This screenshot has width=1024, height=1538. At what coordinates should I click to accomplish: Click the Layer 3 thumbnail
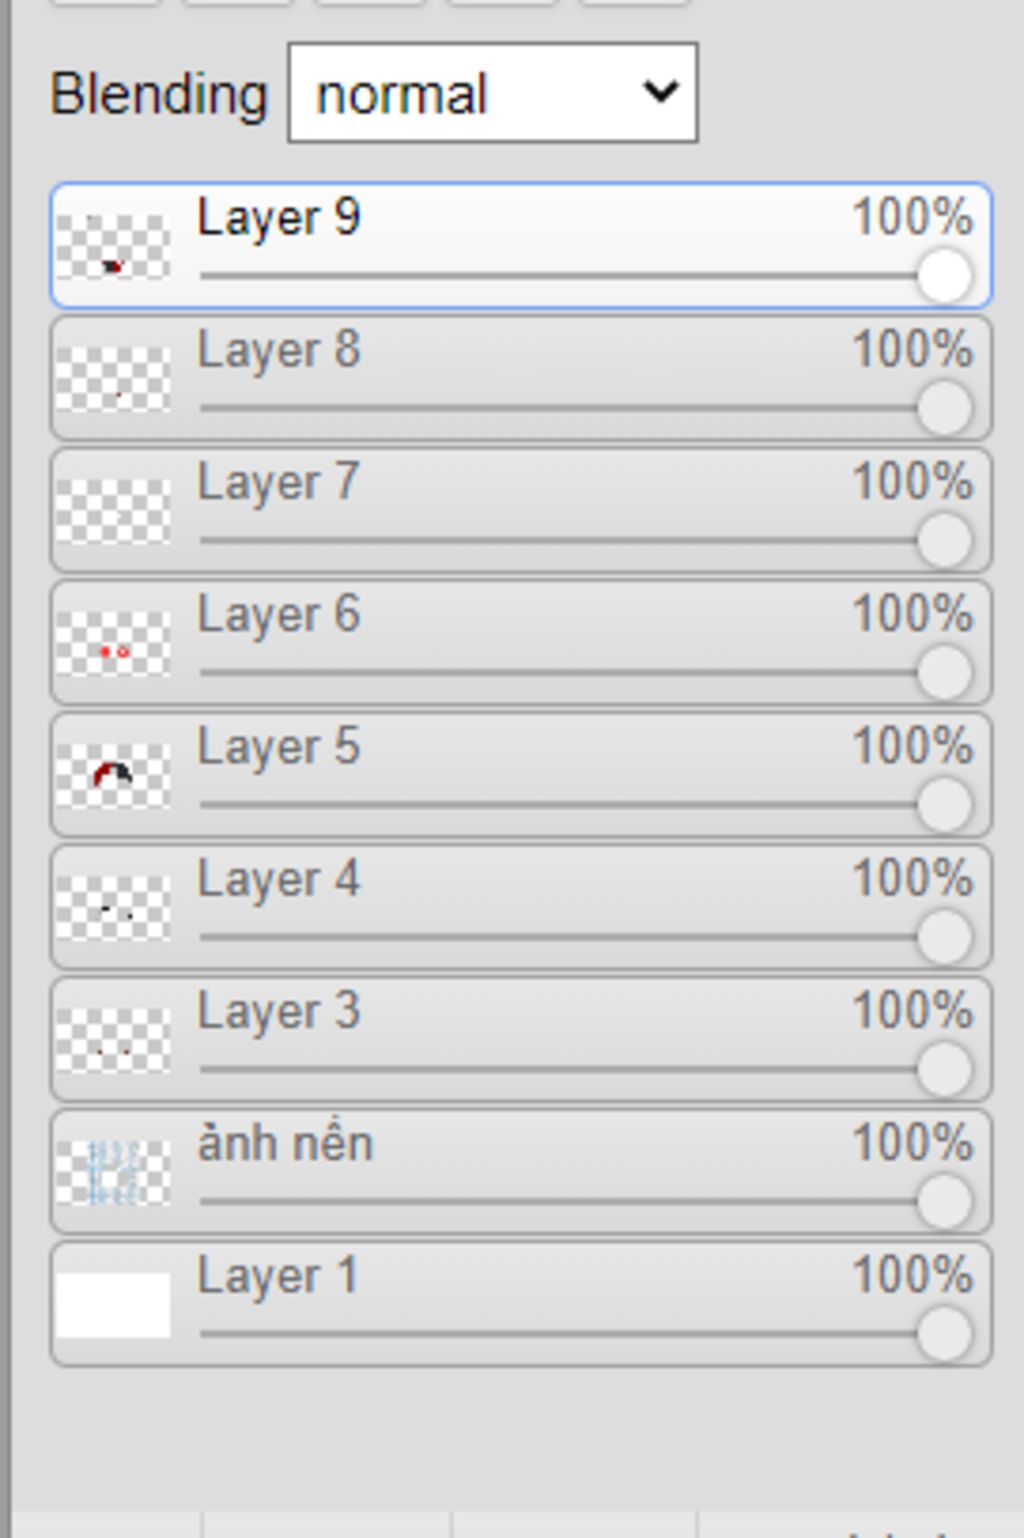pos(113,1040)
